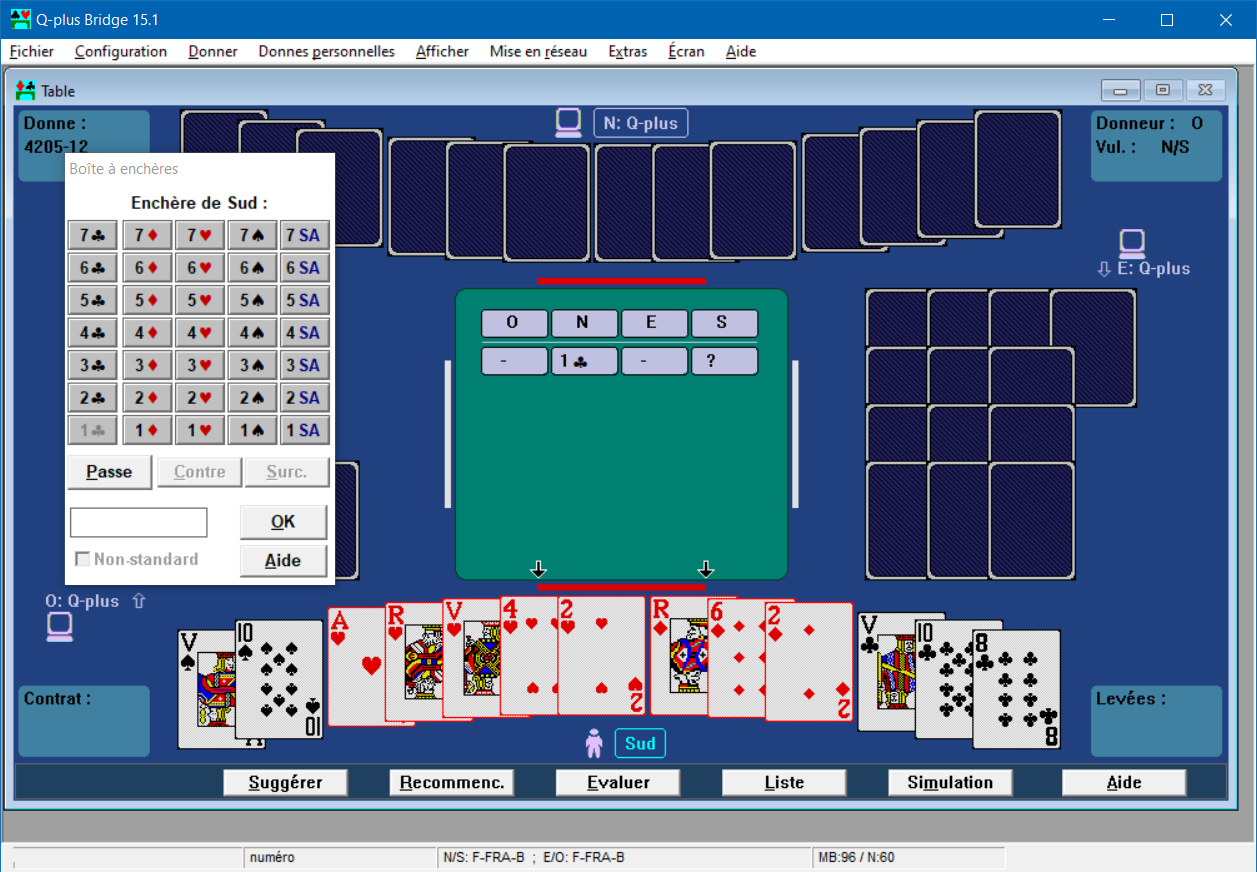
Task: Bid 7 clubs in bidding box
Action: 93,235
